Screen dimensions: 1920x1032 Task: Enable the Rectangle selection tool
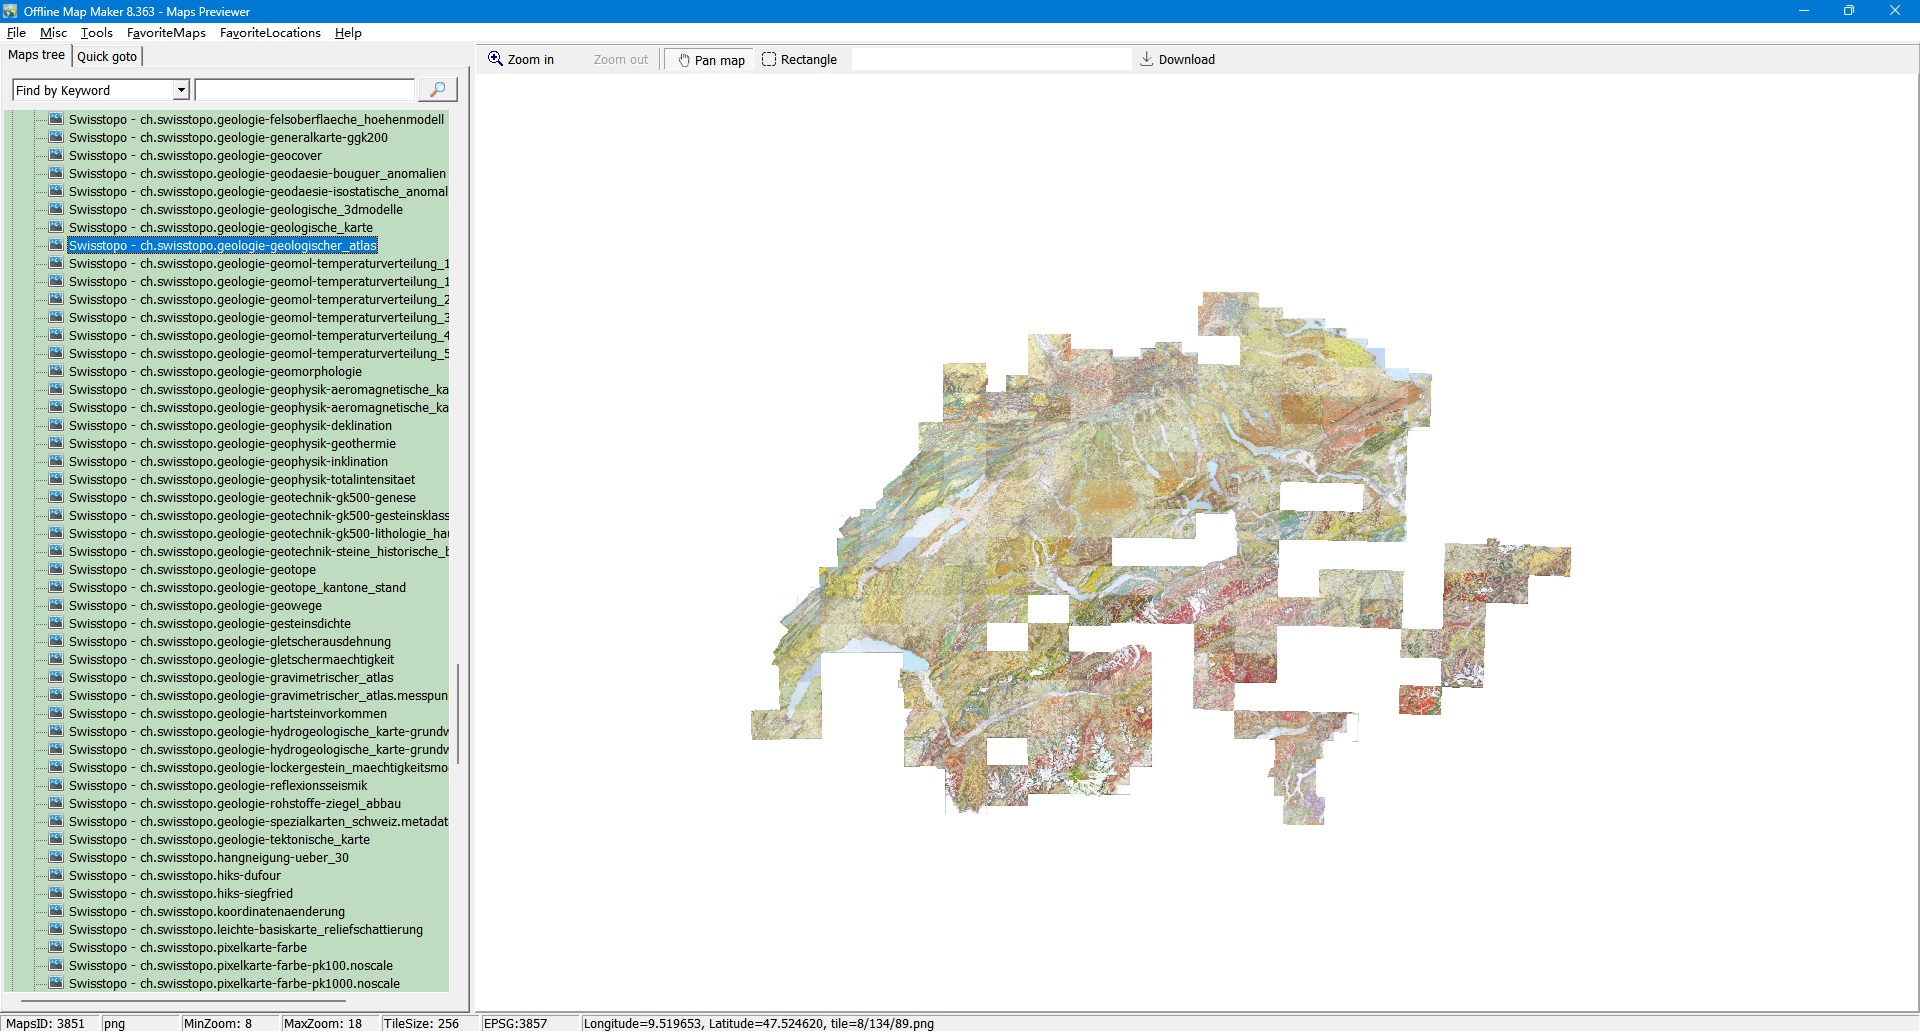(799, 60)
